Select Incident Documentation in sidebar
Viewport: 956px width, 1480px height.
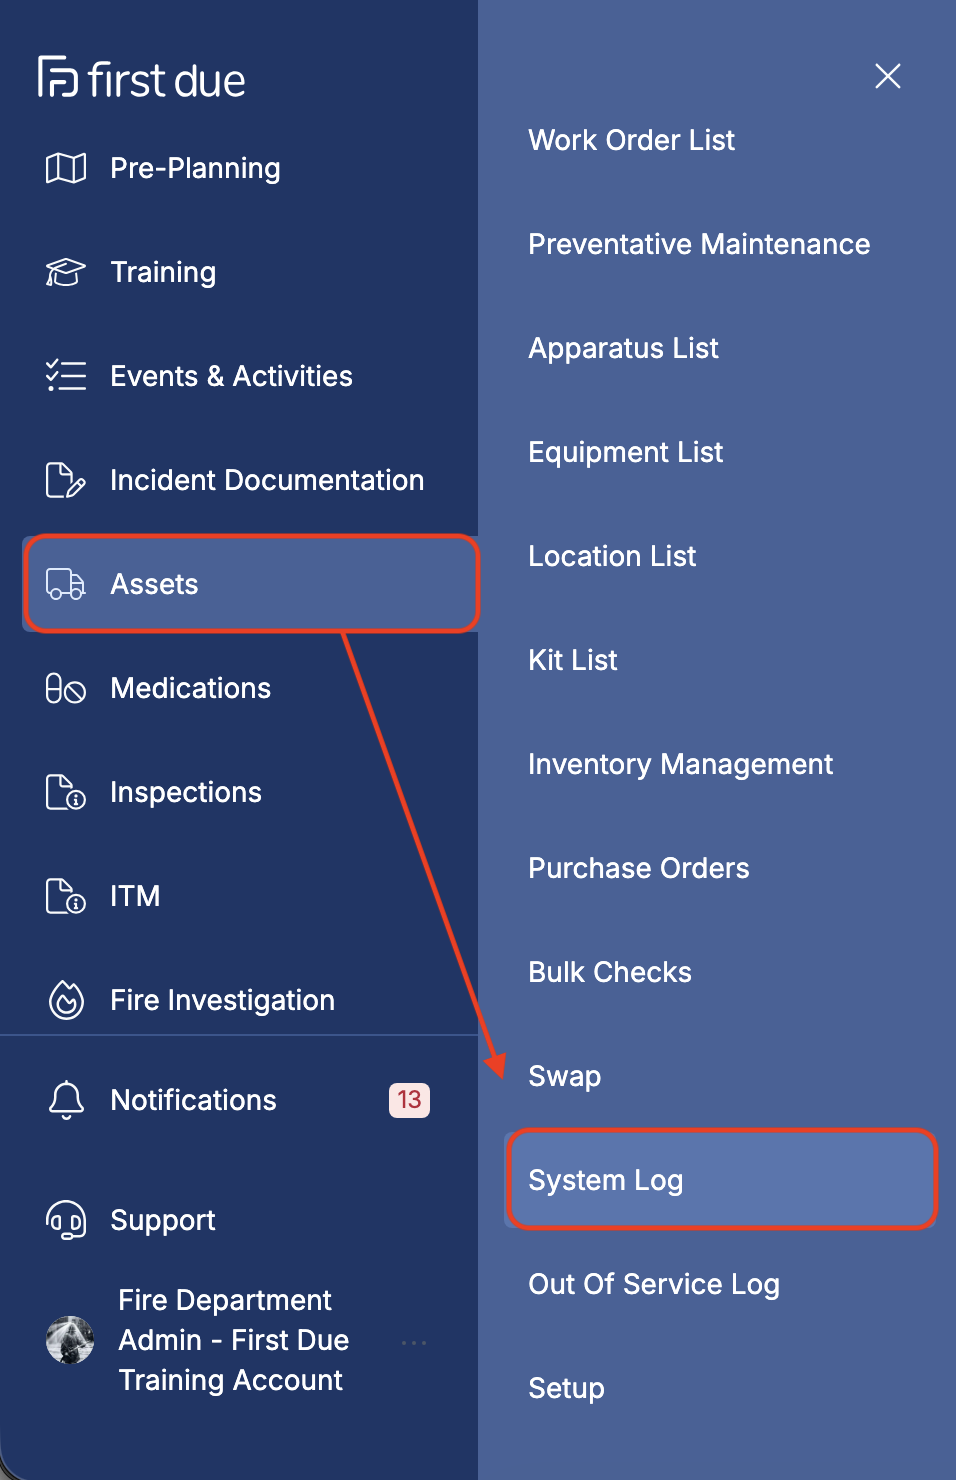pyautogui.click(x=267, y=480)
